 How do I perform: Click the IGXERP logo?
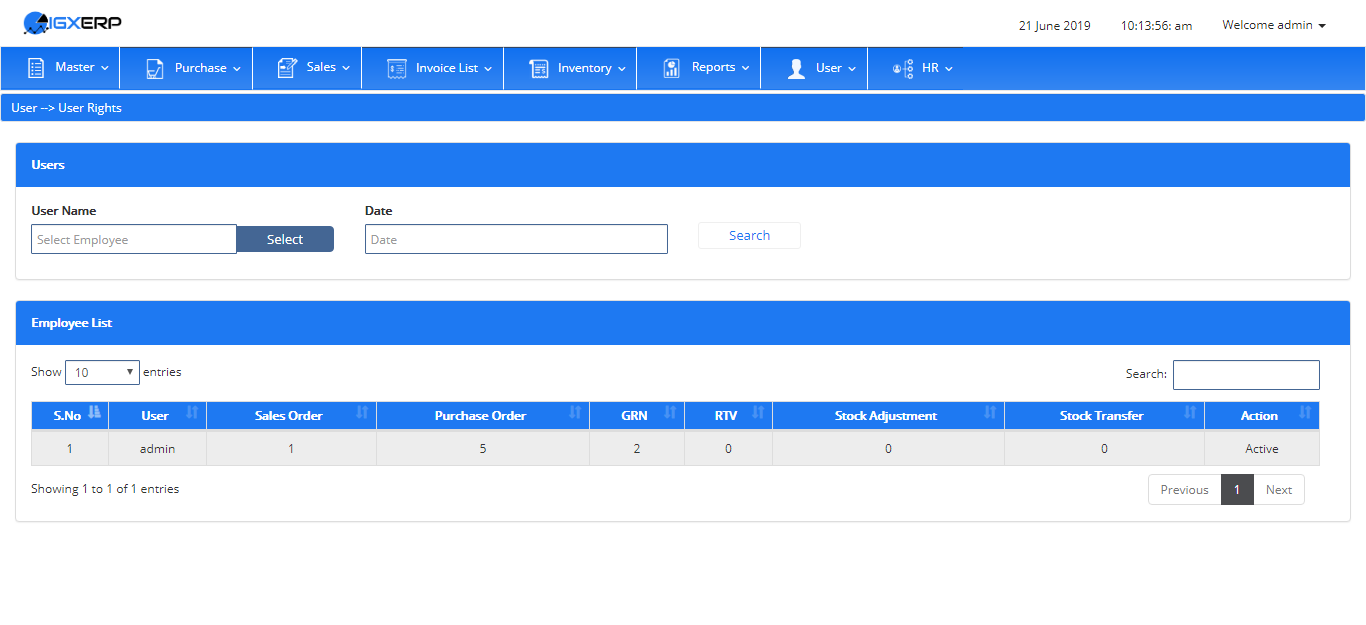[72, 21]
